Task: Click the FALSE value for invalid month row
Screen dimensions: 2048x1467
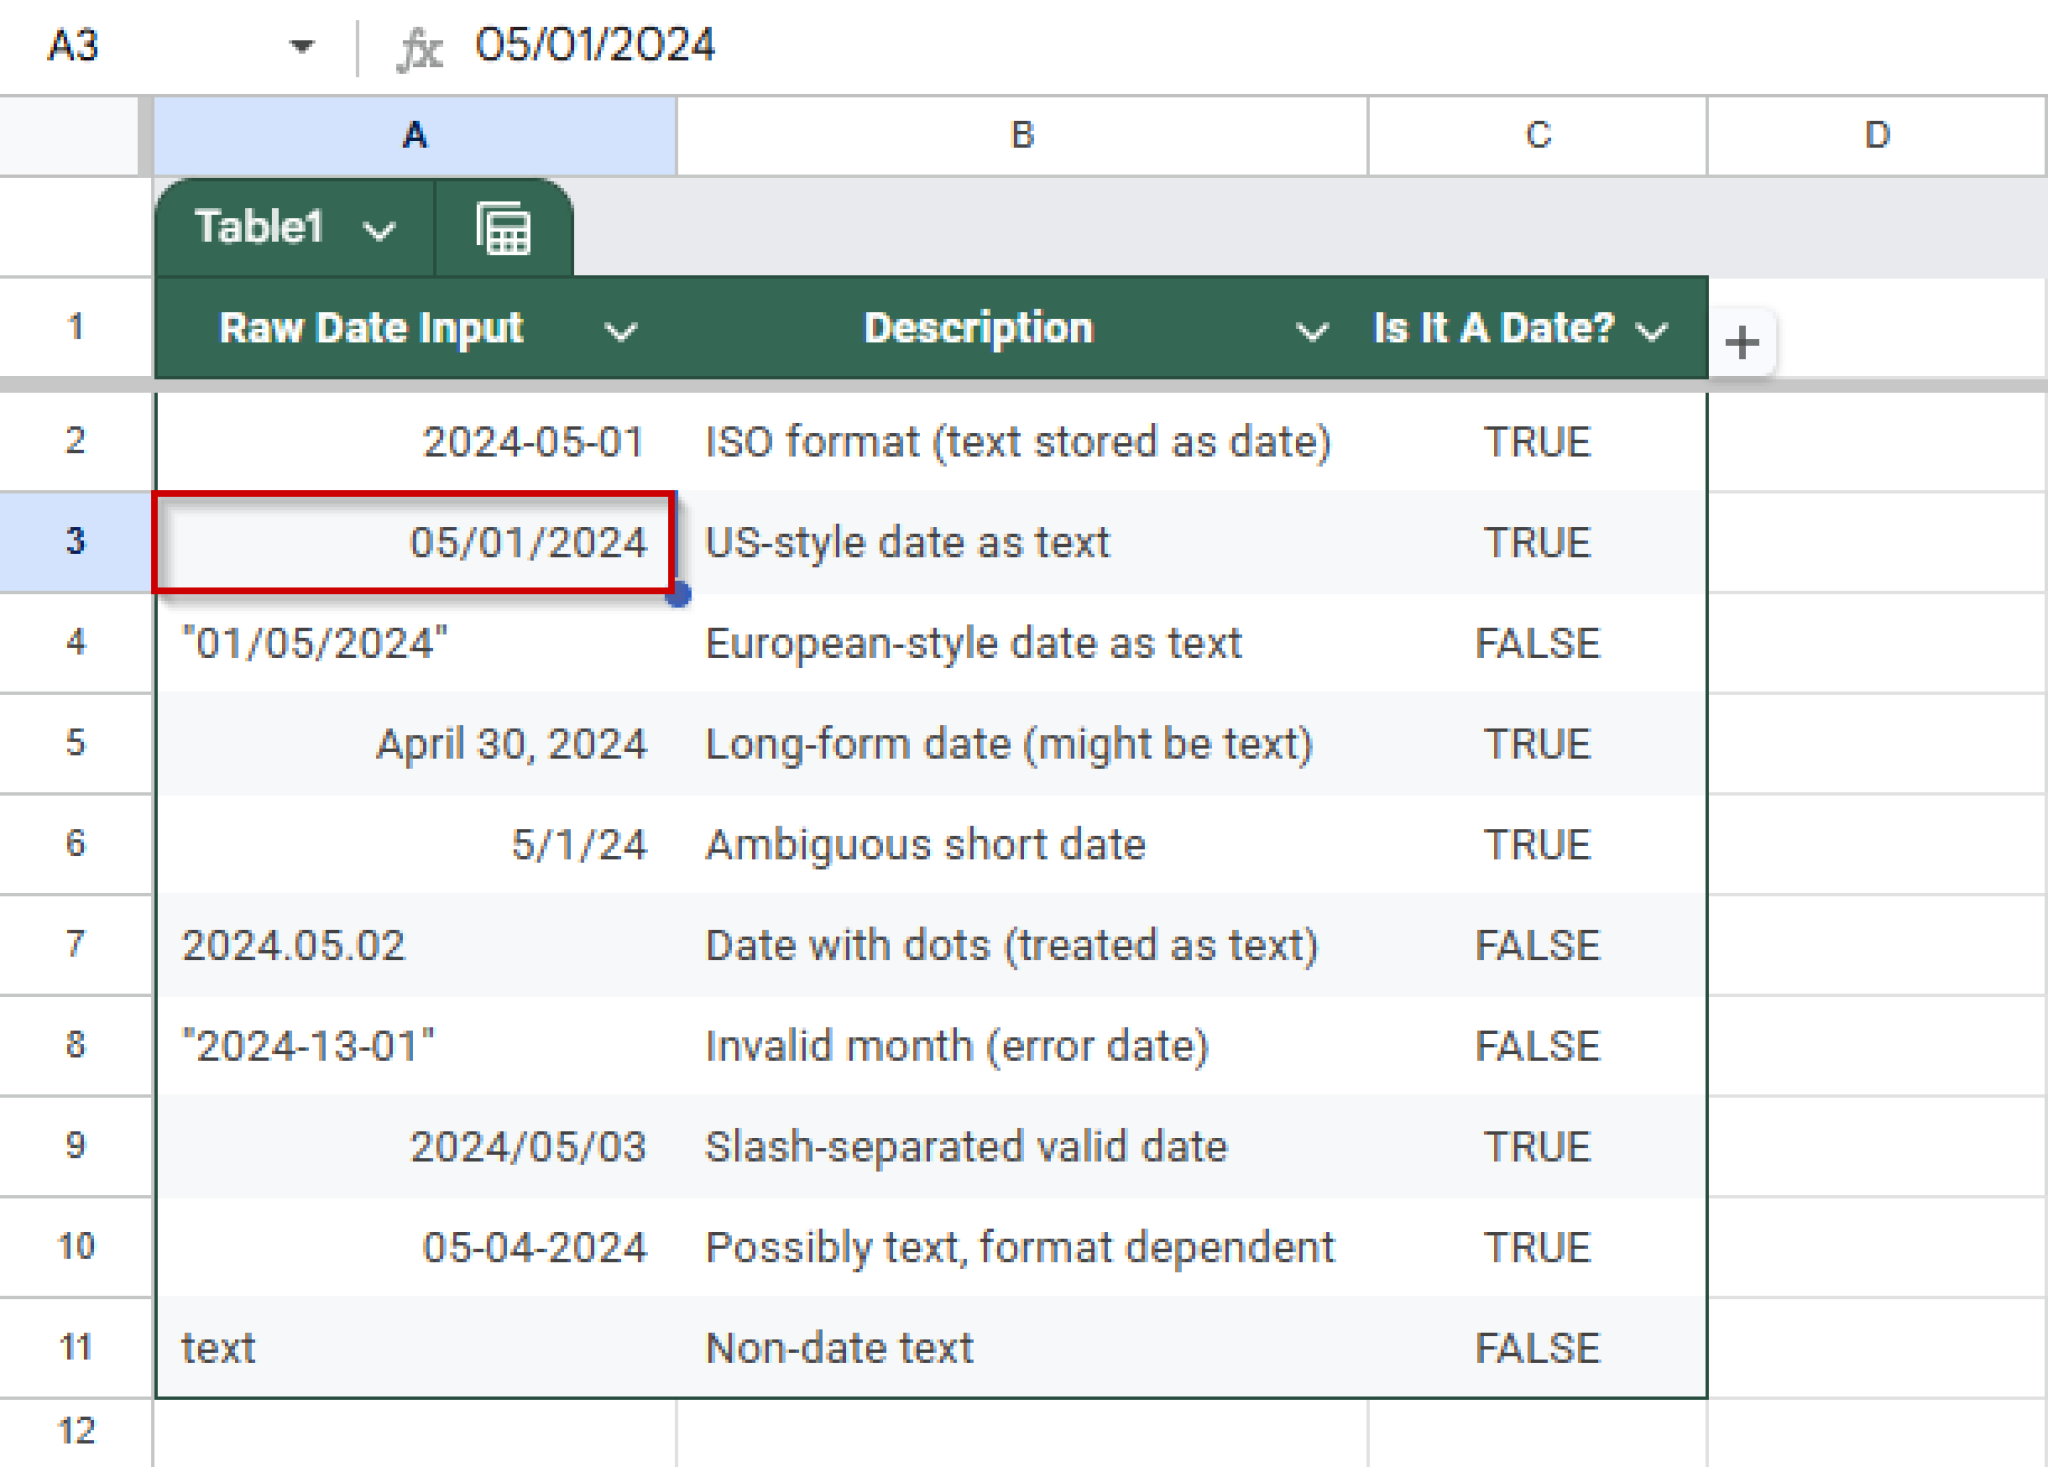Action: (x=1537, y=1046)
